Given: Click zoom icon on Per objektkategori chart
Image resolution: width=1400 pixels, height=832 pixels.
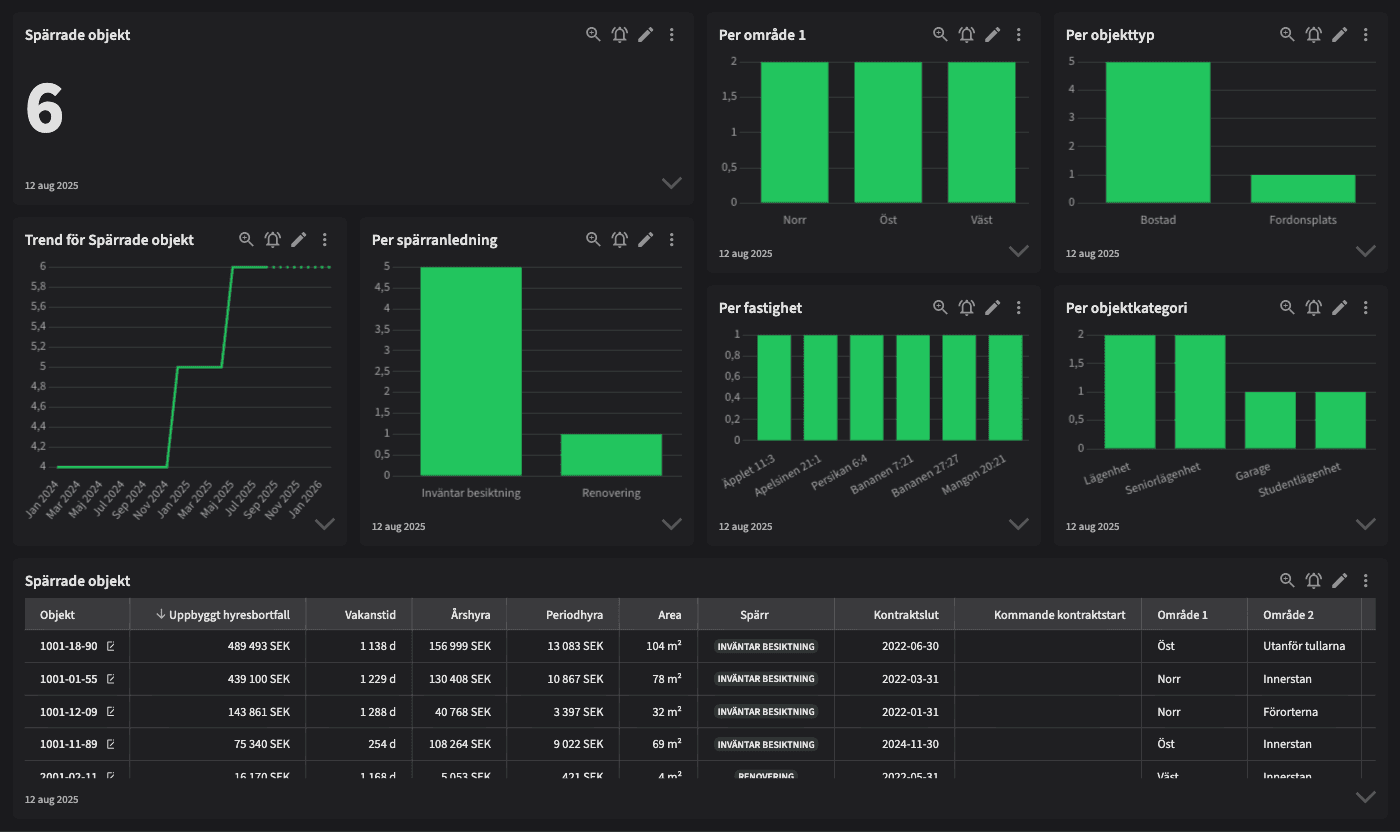Looking at the screenshot, I should (x=1287, y=308).
